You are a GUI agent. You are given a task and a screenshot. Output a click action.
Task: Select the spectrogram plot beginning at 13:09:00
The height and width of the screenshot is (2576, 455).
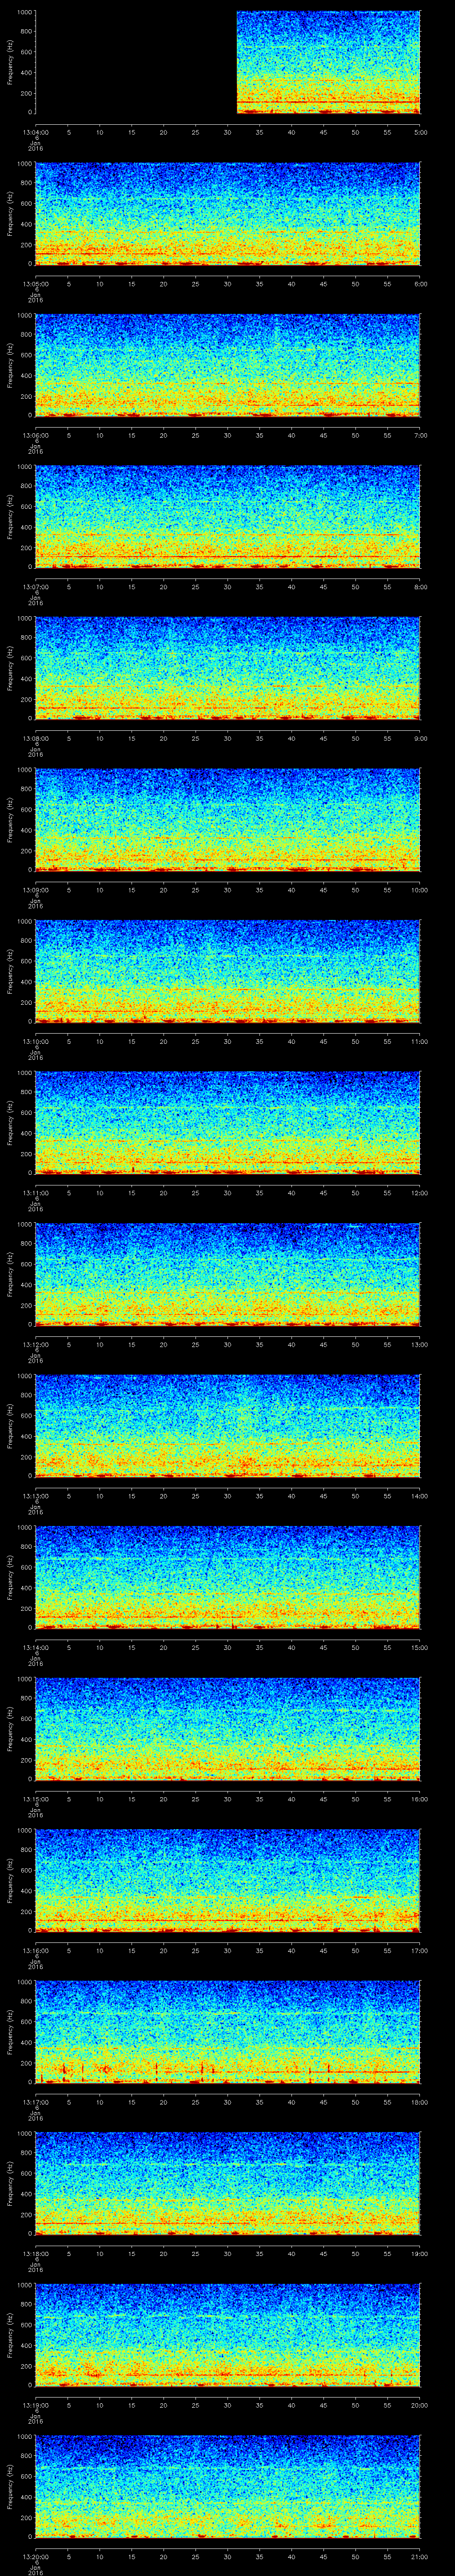click(x=228, y=820)
